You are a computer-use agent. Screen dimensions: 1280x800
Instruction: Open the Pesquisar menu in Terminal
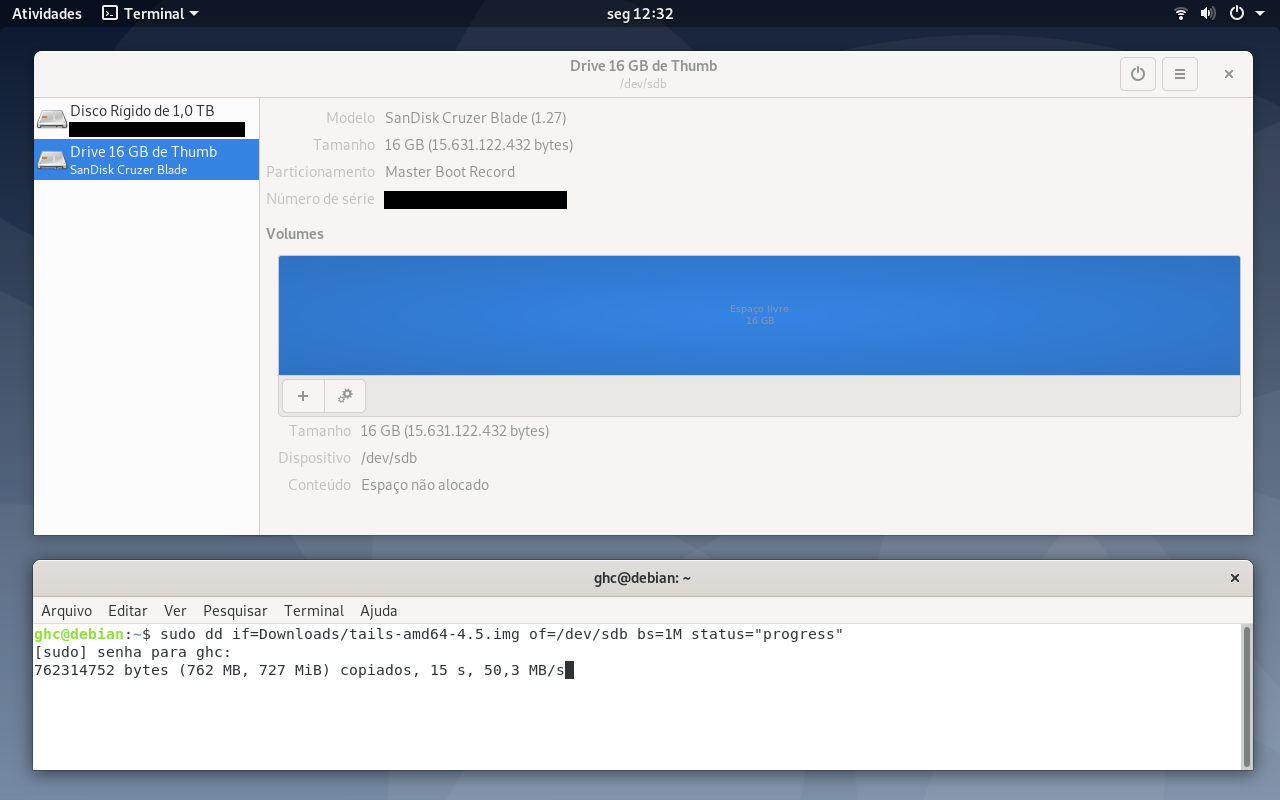click(235, 610)
